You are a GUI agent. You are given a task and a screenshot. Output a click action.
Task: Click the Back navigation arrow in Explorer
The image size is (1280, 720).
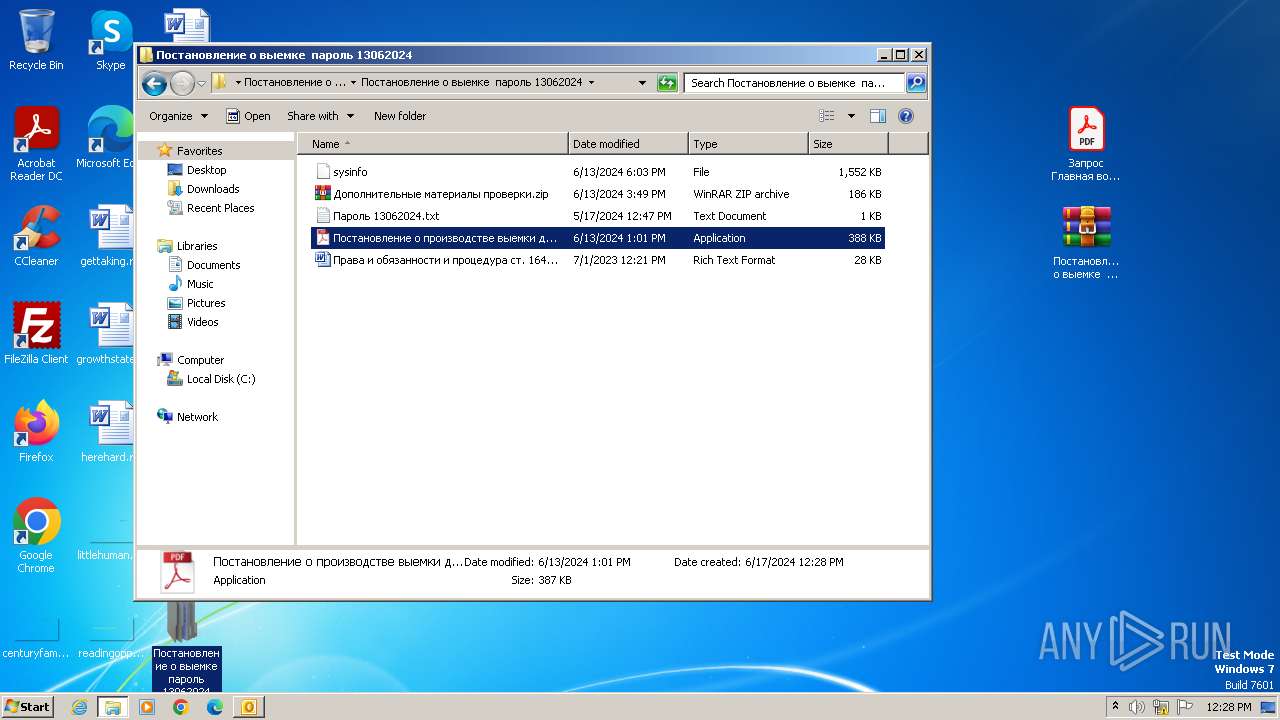pyautogui.click(x=154, y=83)
